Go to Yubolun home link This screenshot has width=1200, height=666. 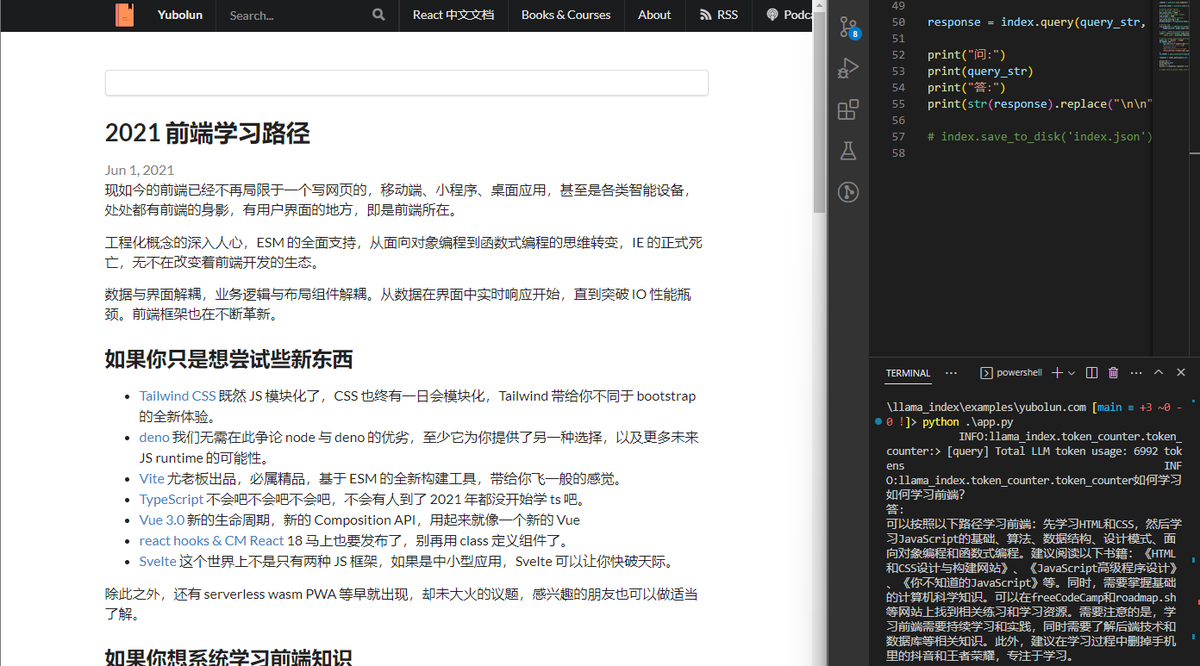pyautogui.click(x=180, y=15)
